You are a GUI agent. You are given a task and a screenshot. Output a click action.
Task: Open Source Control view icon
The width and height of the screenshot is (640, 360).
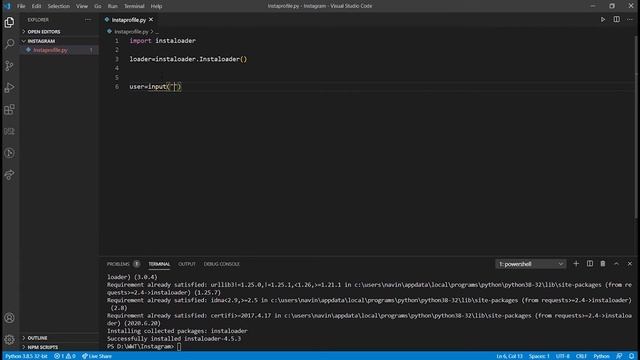[9, 66]
